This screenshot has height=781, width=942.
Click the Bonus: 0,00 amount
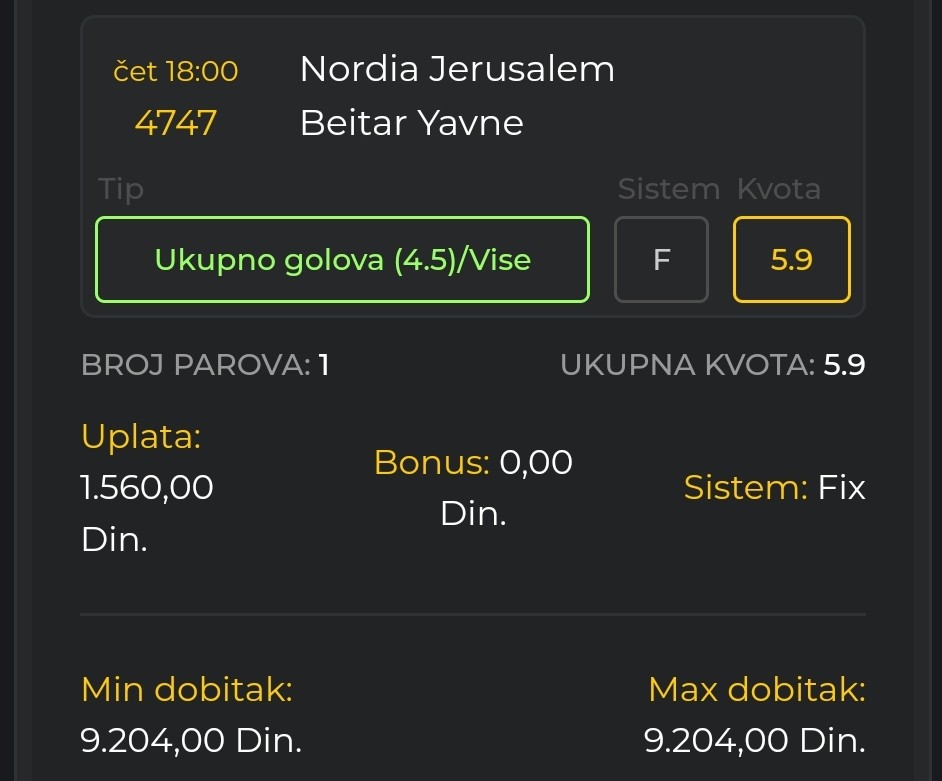(x=473, y=463)
